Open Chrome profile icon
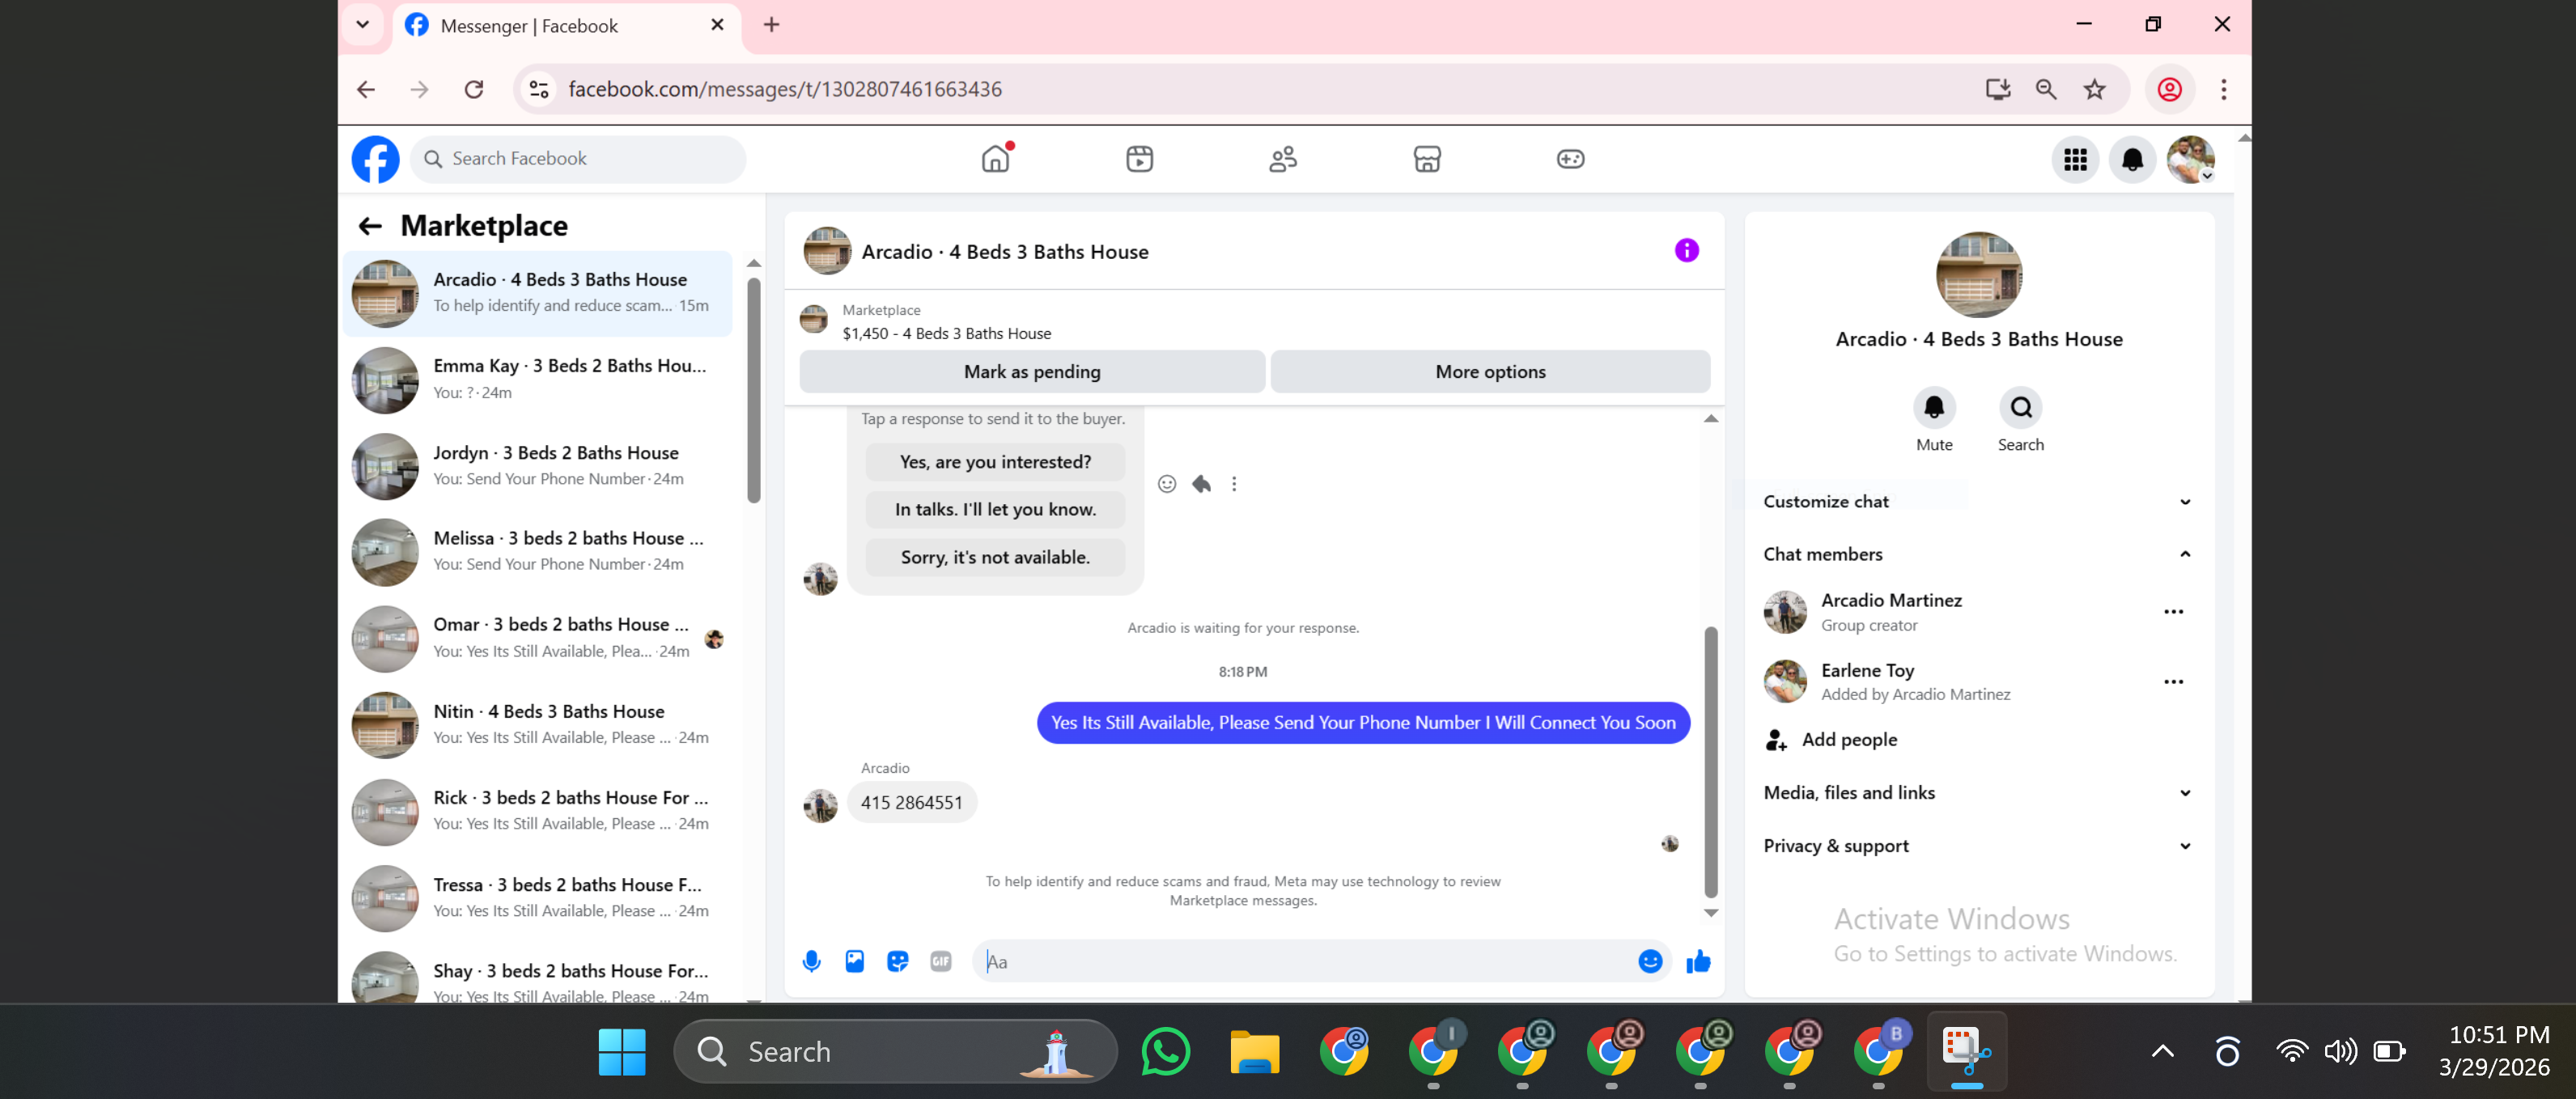The height and width of the screenshot is (1099, 2576). (2169, 89)
